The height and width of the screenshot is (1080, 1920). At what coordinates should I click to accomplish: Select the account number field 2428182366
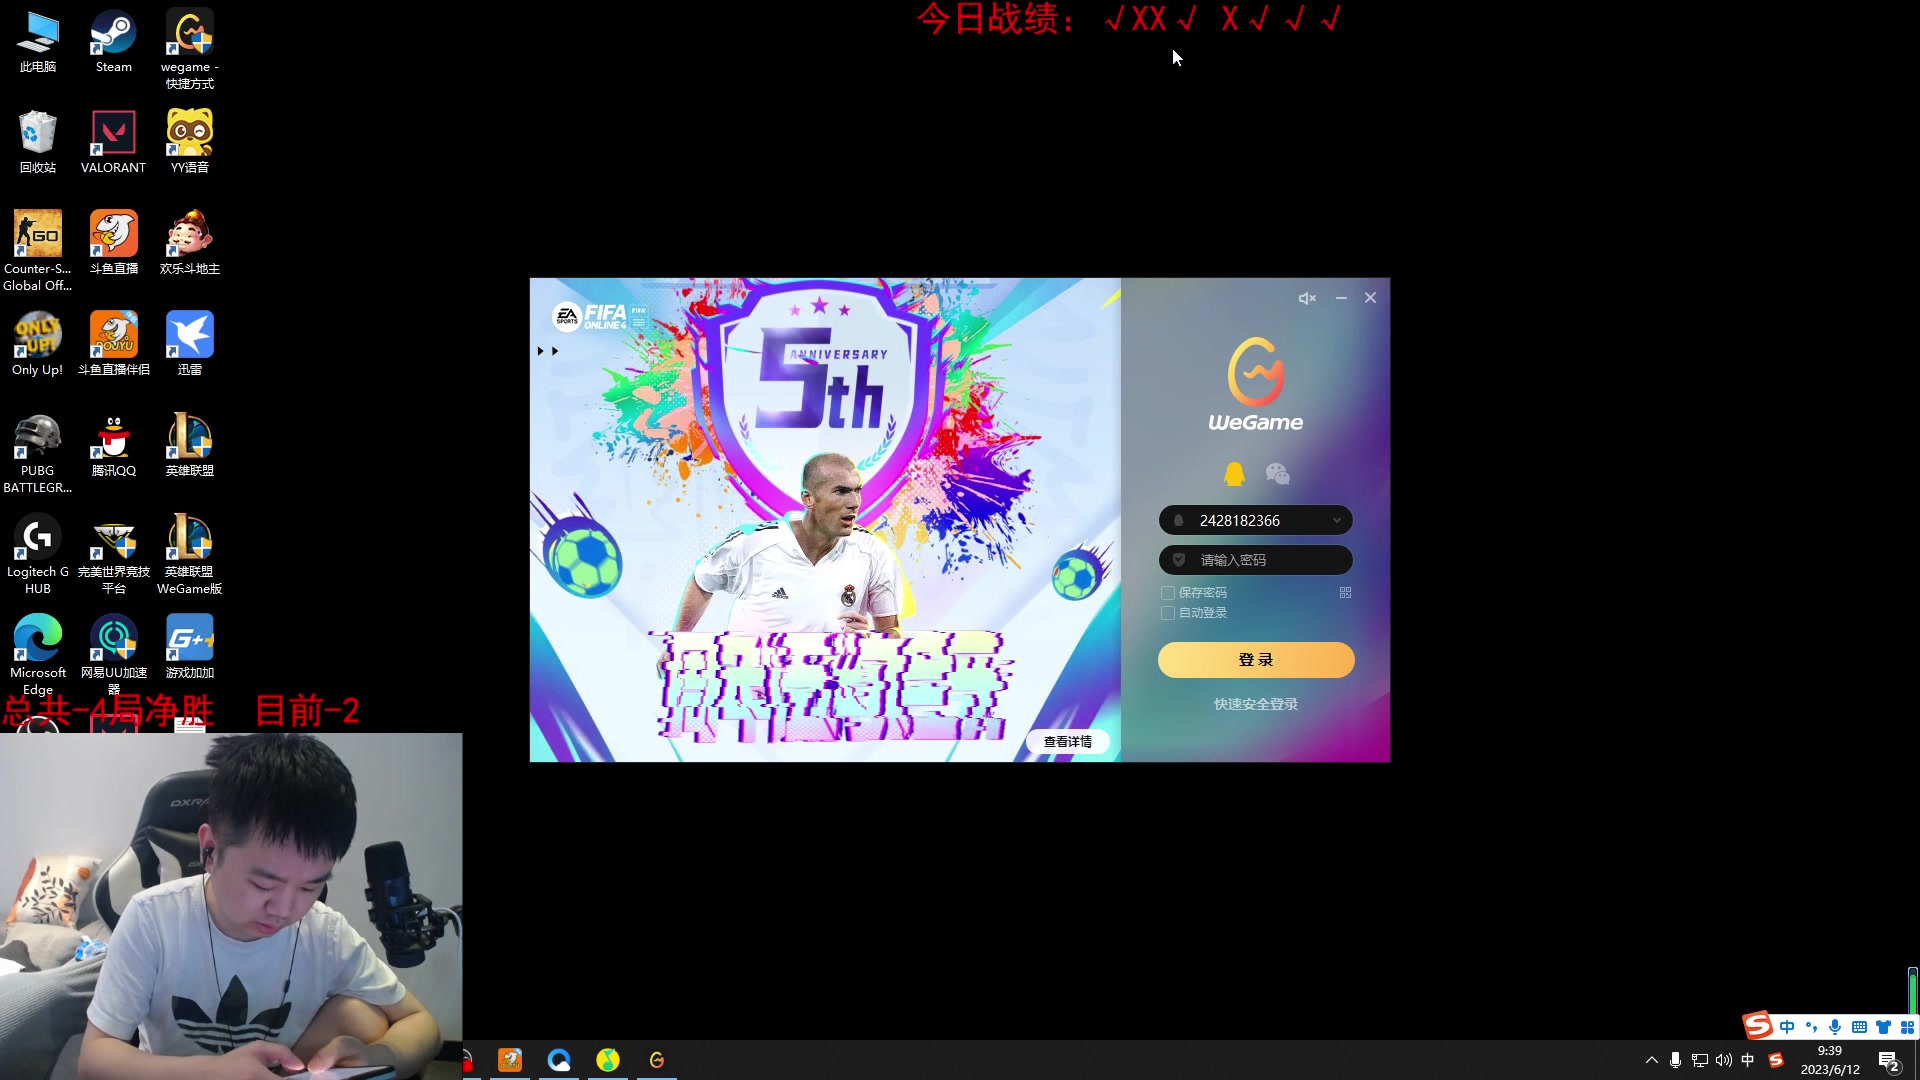click(x=1256, y=520)
